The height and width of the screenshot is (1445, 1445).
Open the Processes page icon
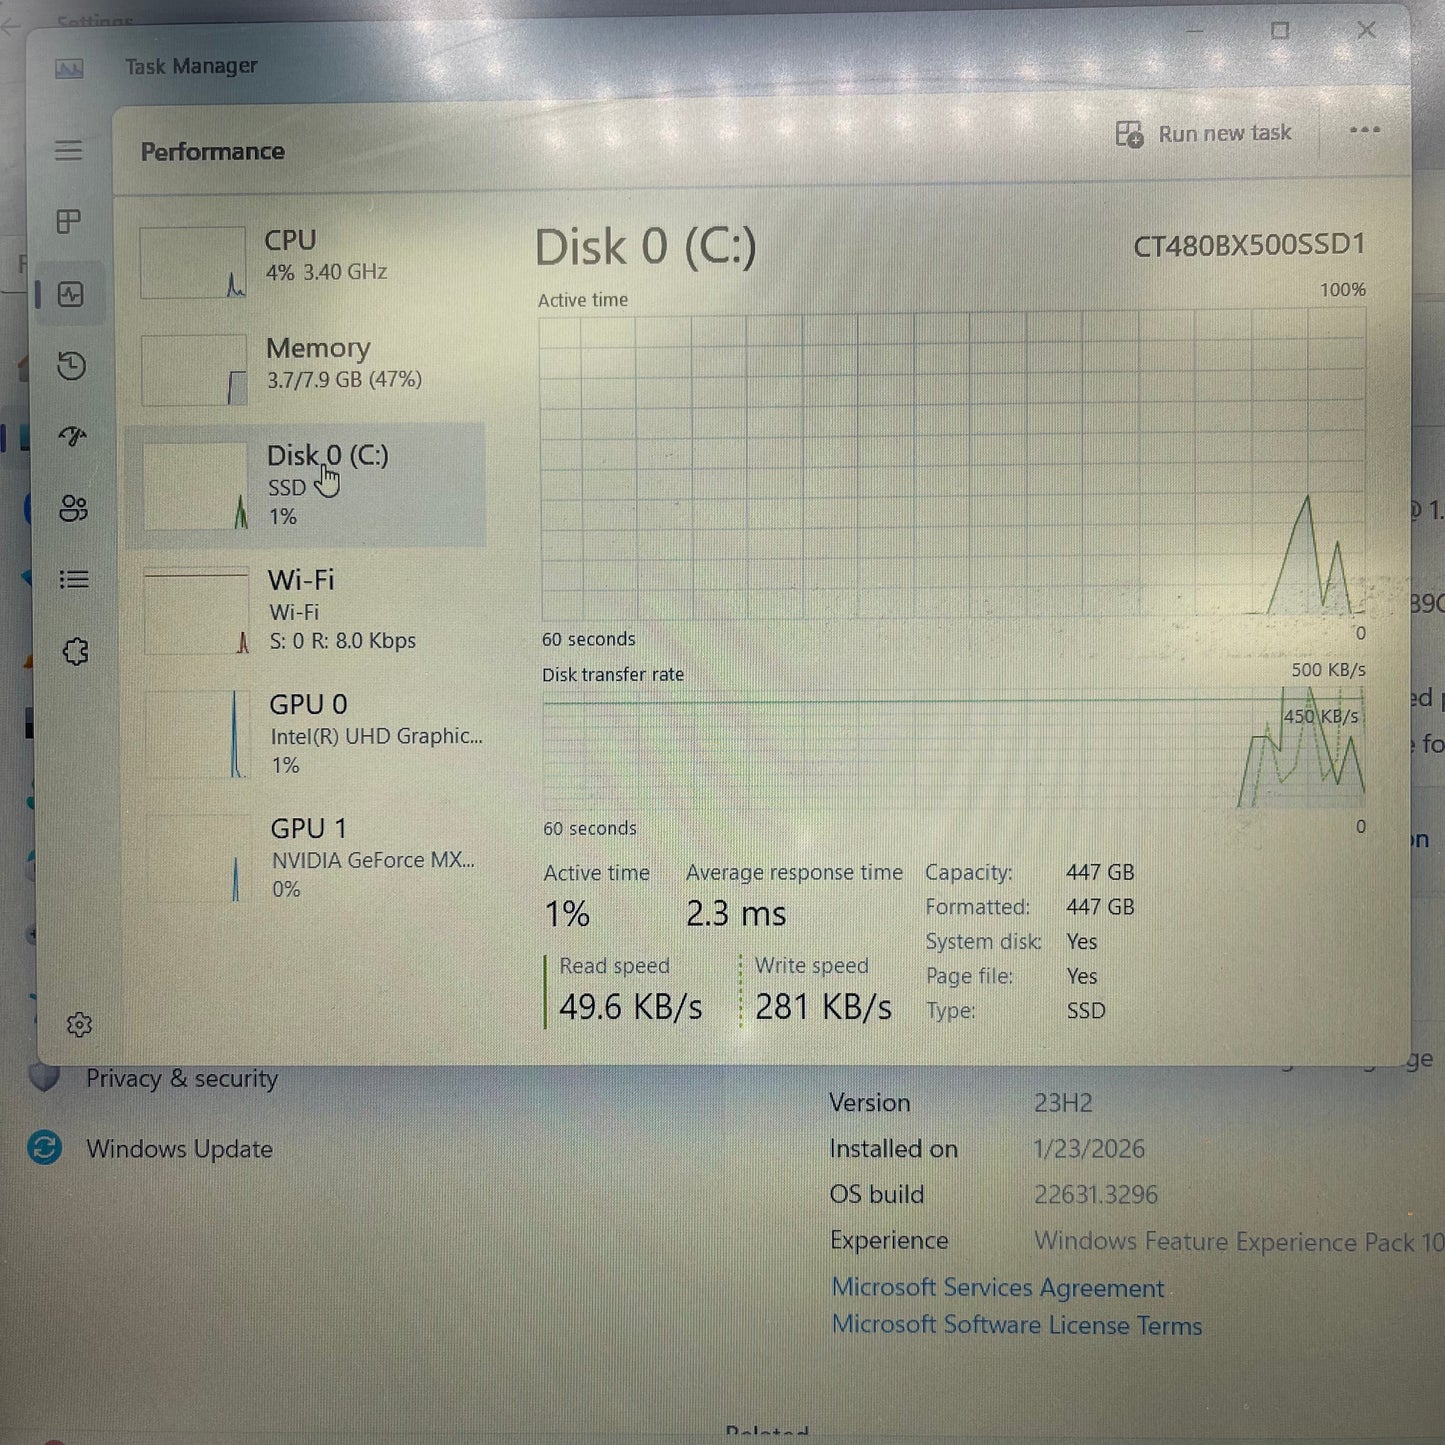click(69, 222)
